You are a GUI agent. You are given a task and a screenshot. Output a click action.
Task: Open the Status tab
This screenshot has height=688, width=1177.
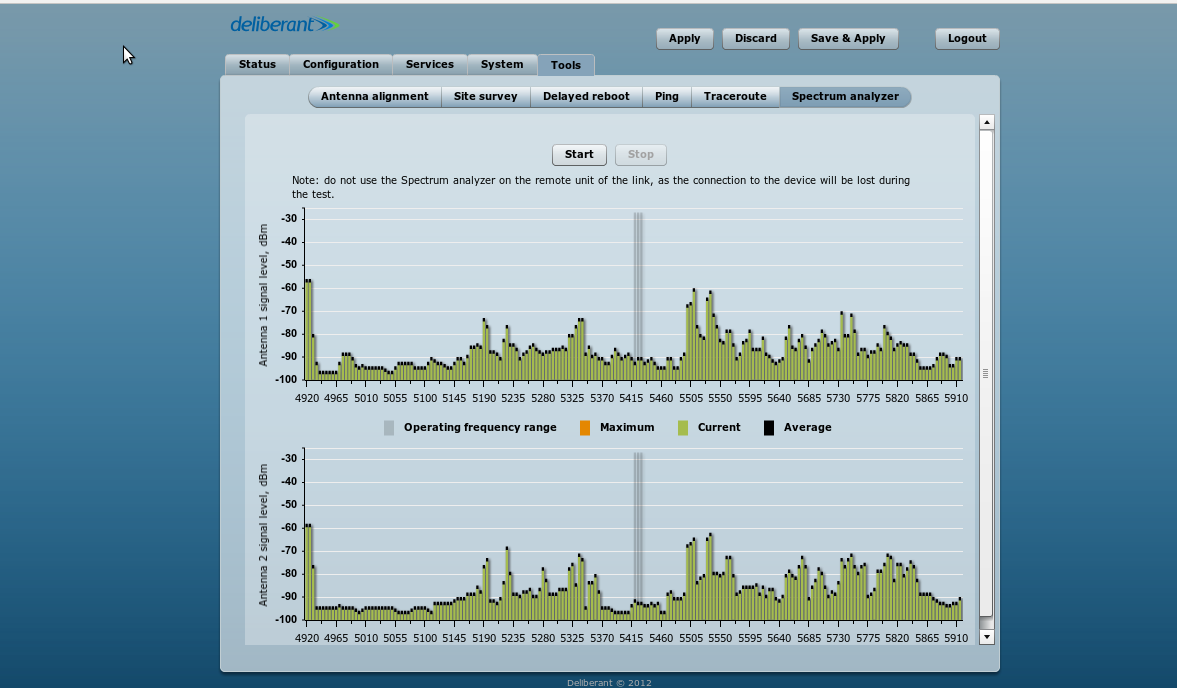[257, 65]
